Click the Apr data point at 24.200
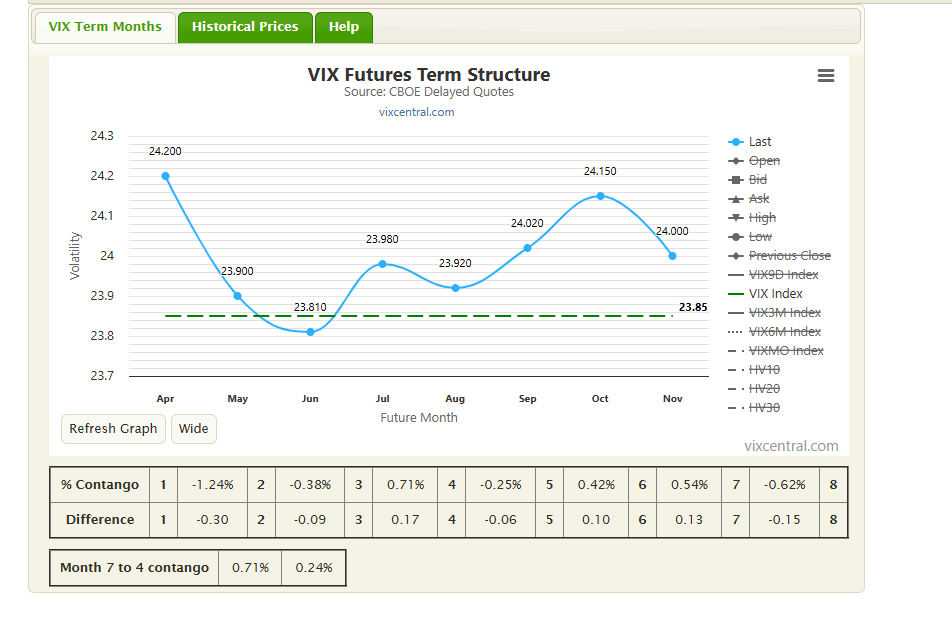 165,176
